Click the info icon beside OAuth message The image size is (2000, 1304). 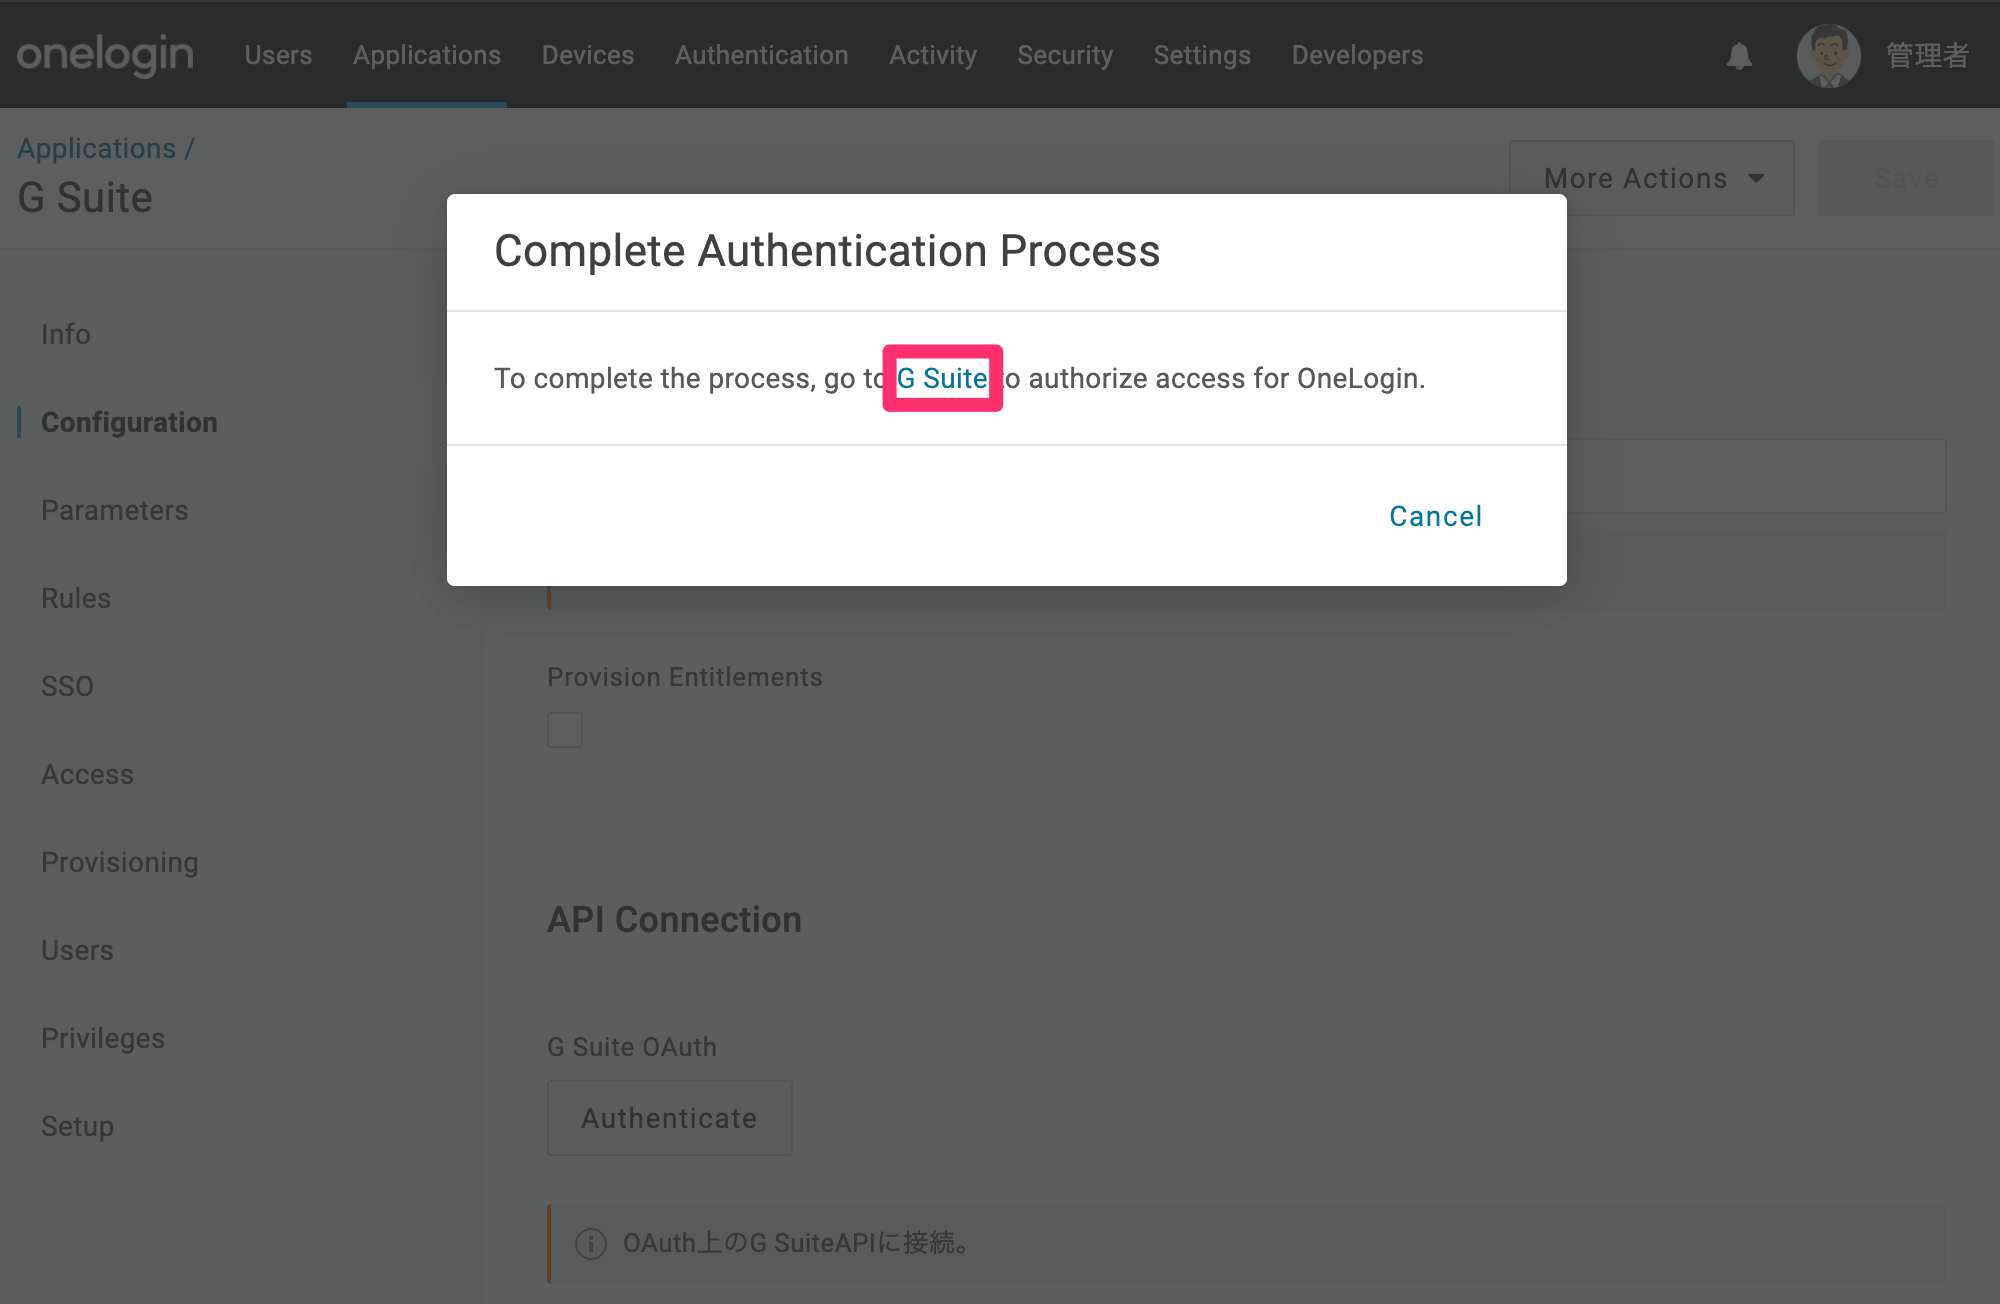(591, 1243)
